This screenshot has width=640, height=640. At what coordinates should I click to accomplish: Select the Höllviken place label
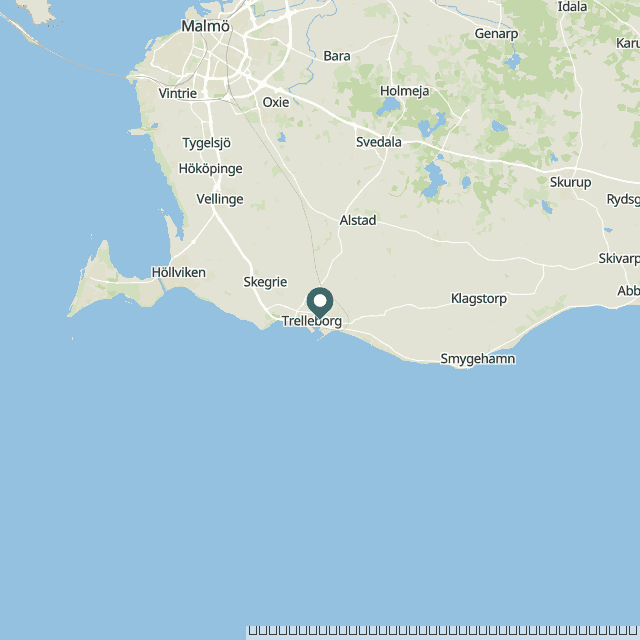click(179, 272)
